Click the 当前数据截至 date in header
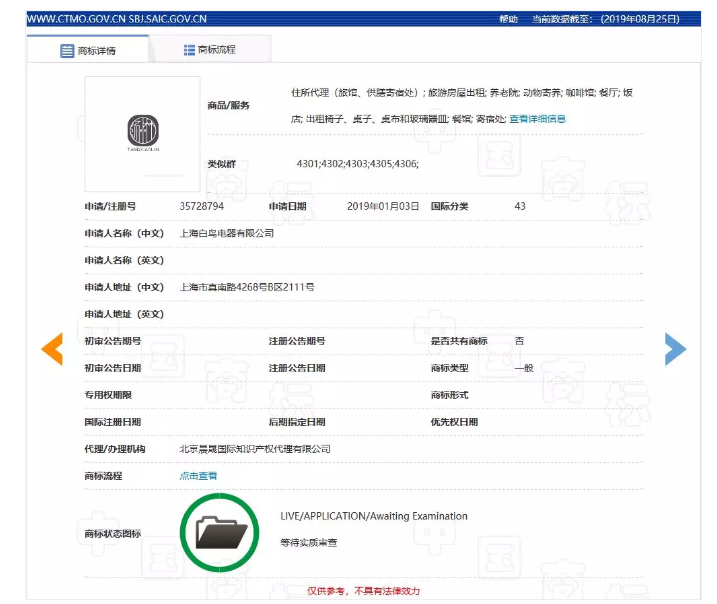This screenshot has width=717, height=604. [x=606, y=19]
